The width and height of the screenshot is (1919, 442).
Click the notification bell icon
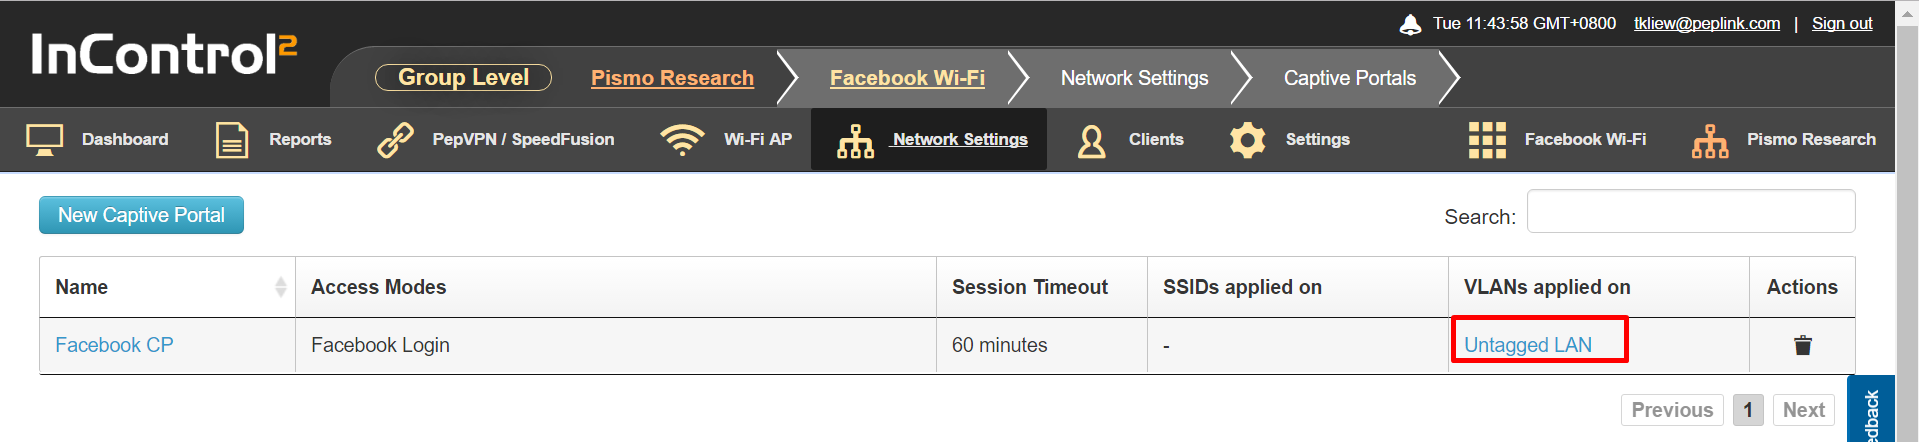coord(1410,24)
